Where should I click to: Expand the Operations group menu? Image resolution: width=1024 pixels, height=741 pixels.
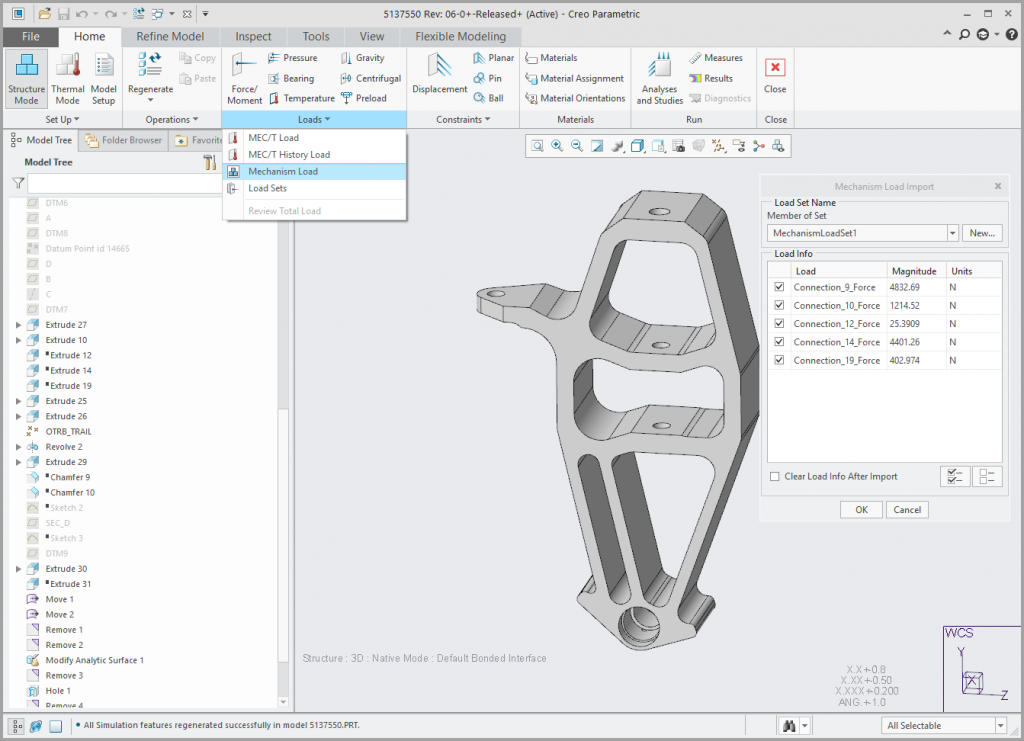(172, 119)
